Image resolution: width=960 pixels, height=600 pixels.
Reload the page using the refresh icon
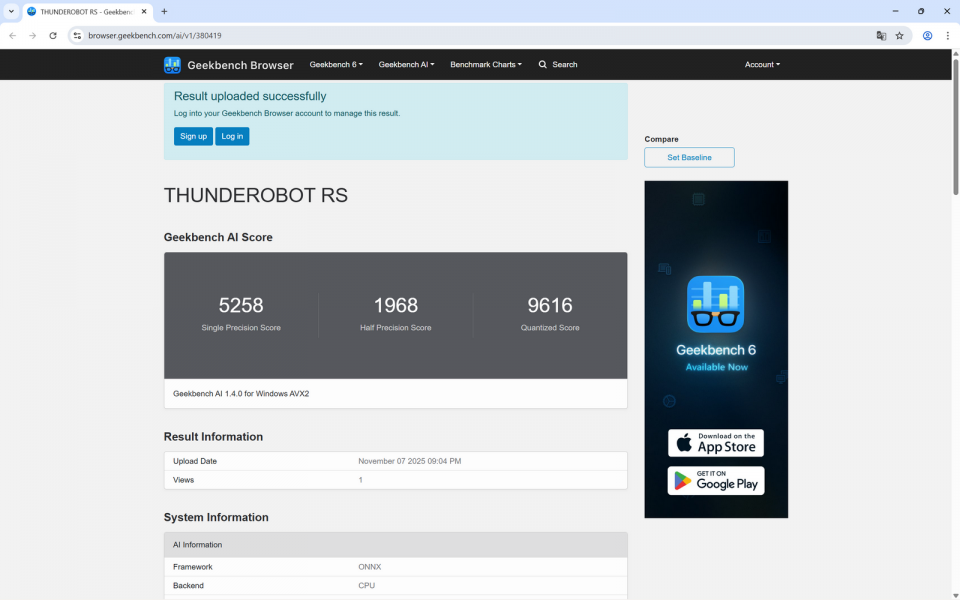coord(52,34)
